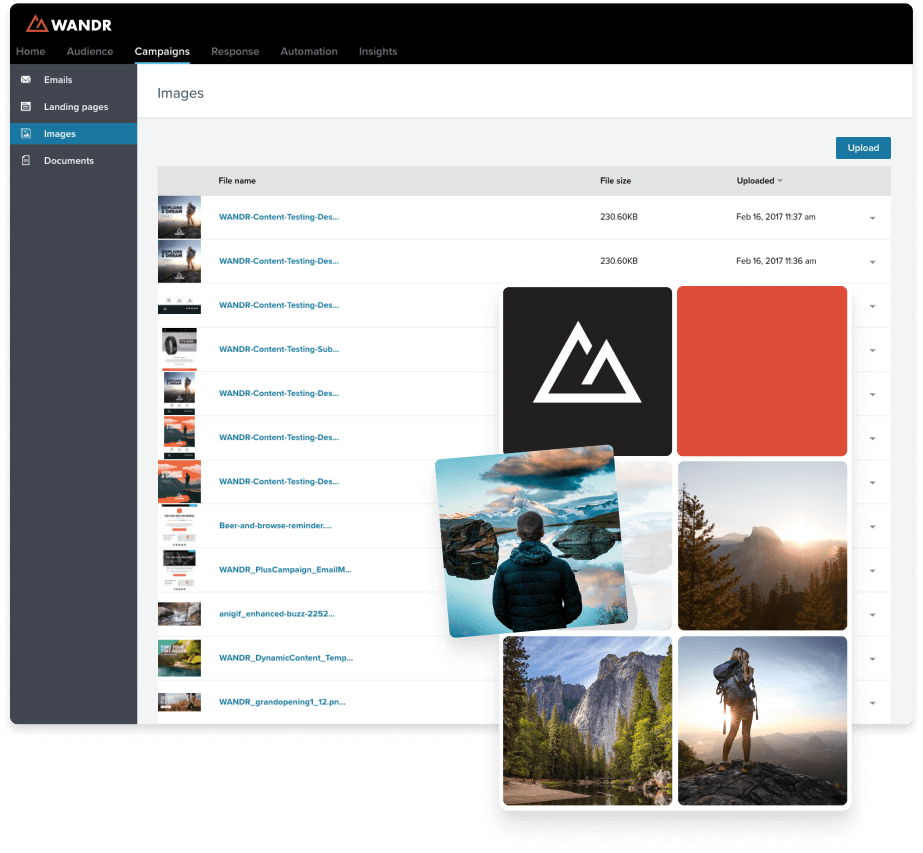Screen dimensions: 923x853
Task: Sort by Uploaded column arrow
Action: (x=780, y=181)
